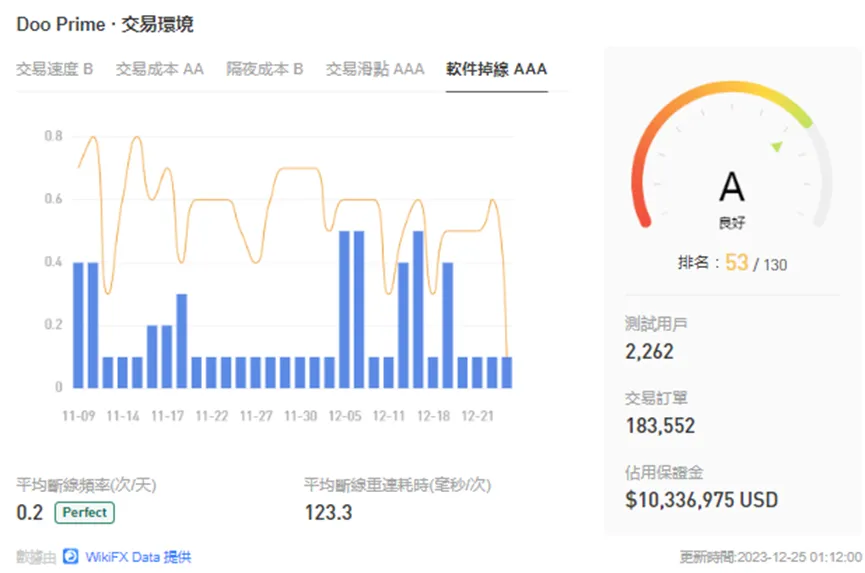This screenshot has width=865, height=573.
Task: Click the 12-05 date label on chart axis
Action: (345, 416)
